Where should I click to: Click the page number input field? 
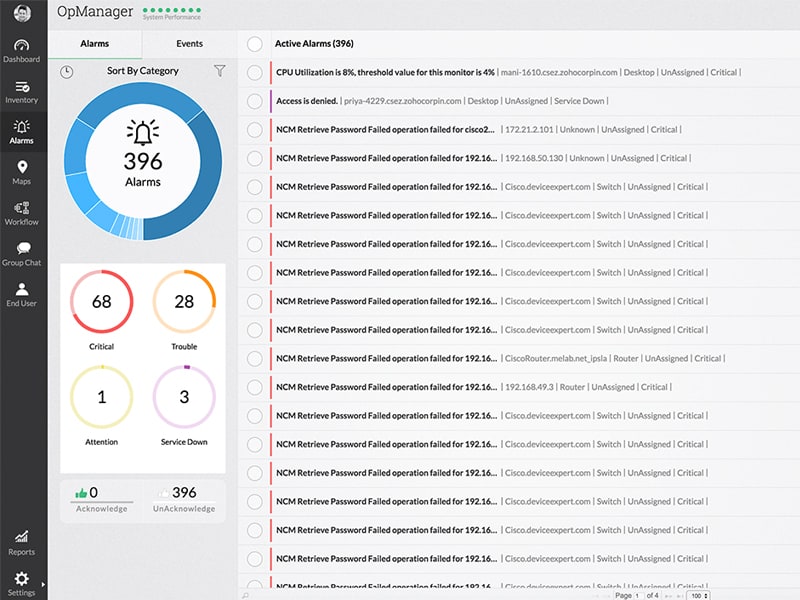point(636,595)
